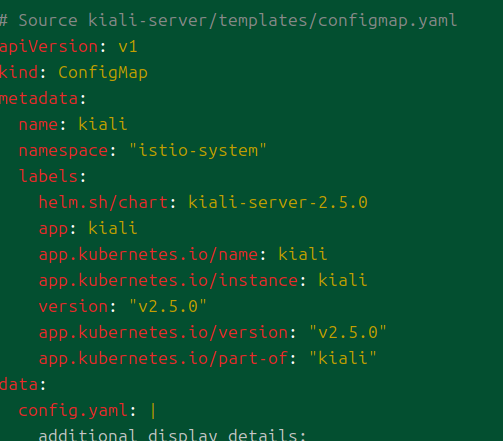Click the app.kubernetes.io/name key

149,255
